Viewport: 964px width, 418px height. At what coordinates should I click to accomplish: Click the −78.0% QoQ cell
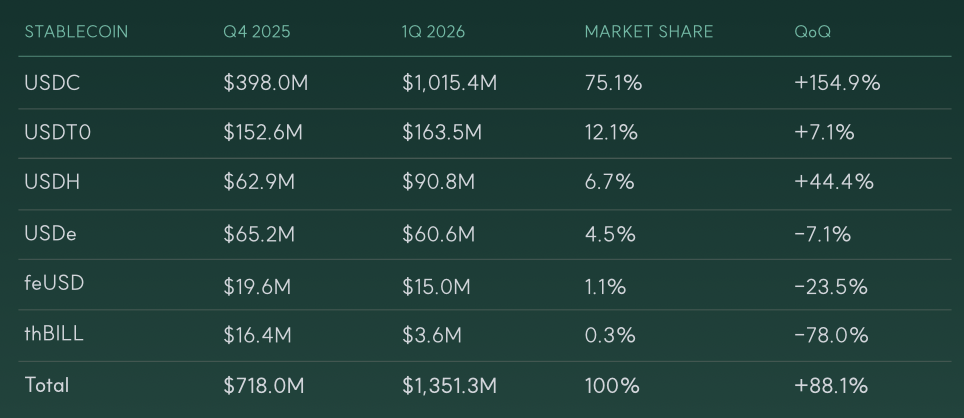click(831, 335)
